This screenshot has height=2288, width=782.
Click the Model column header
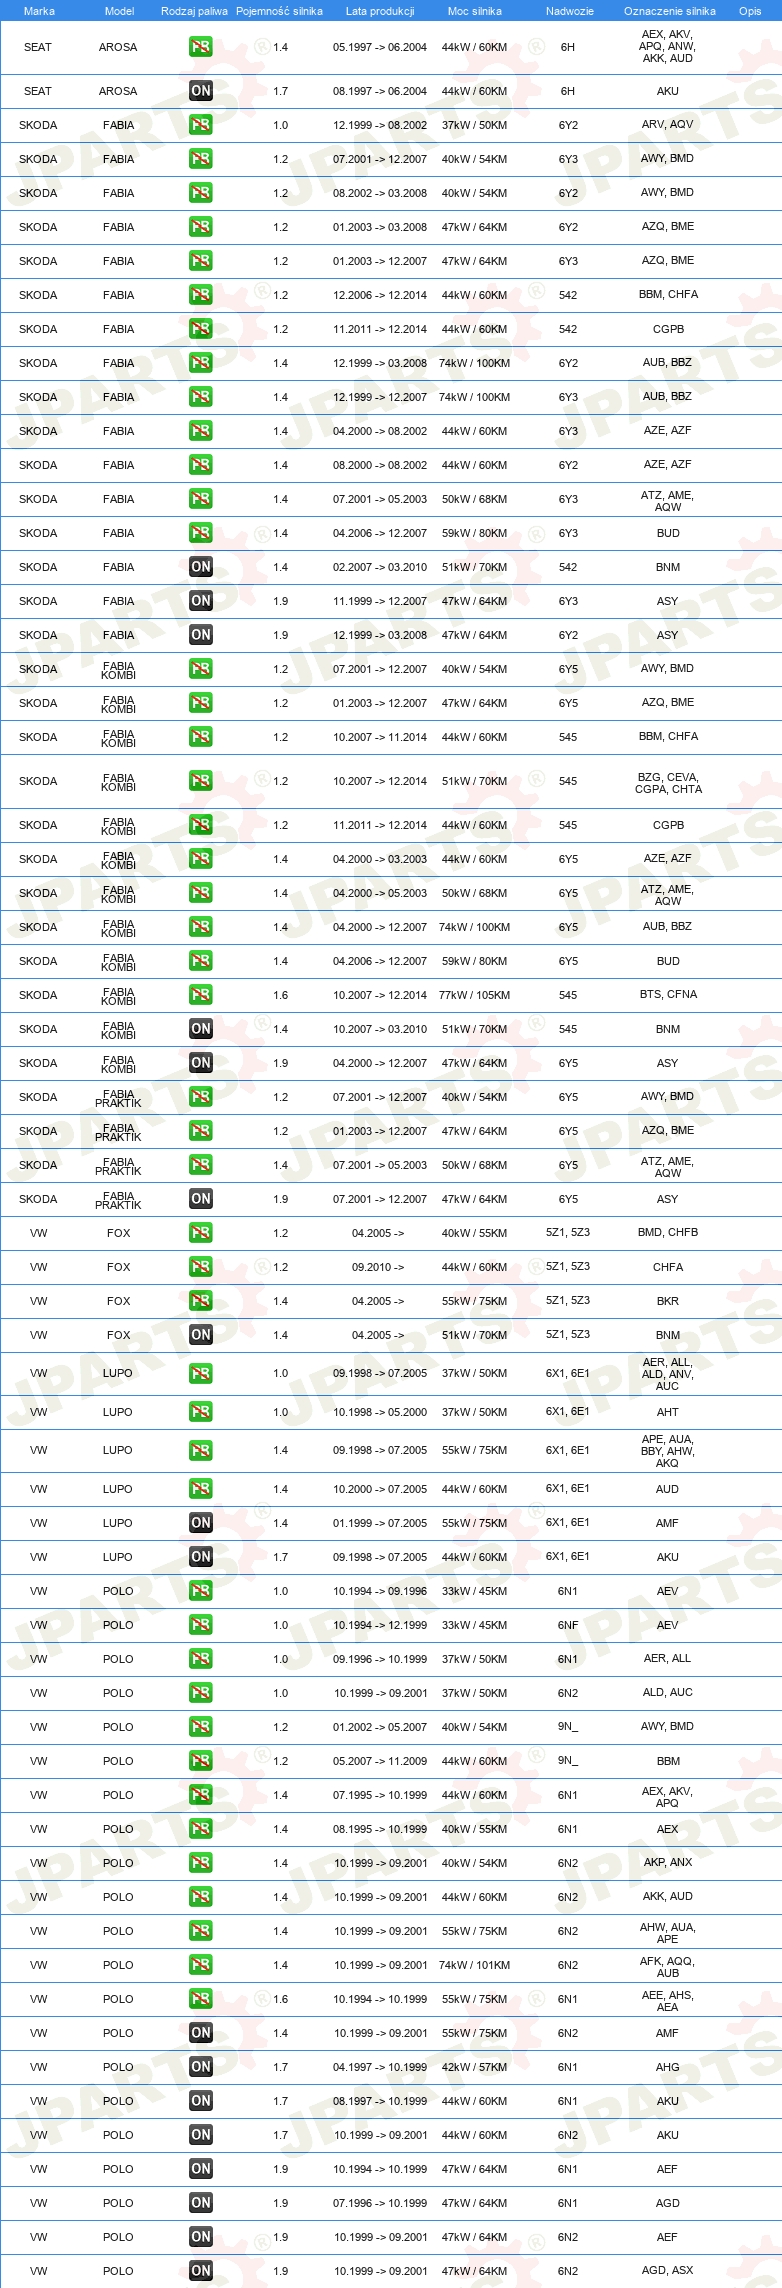[x=119, y=11]
